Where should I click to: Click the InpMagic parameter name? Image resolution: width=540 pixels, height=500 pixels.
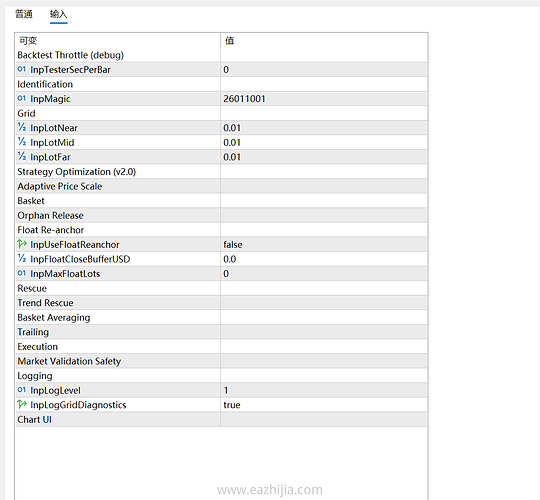[x=50, y=99]
